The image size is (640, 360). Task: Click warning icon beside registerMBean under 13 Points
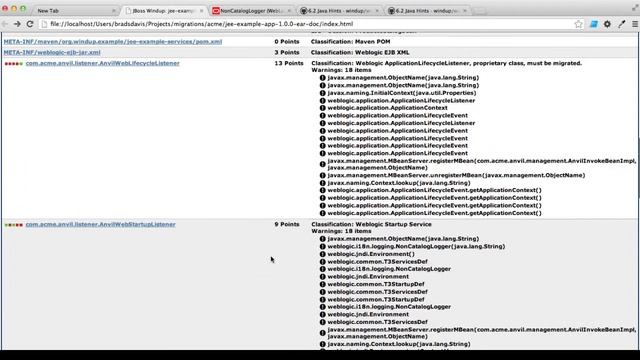click(x=322, y=164)
